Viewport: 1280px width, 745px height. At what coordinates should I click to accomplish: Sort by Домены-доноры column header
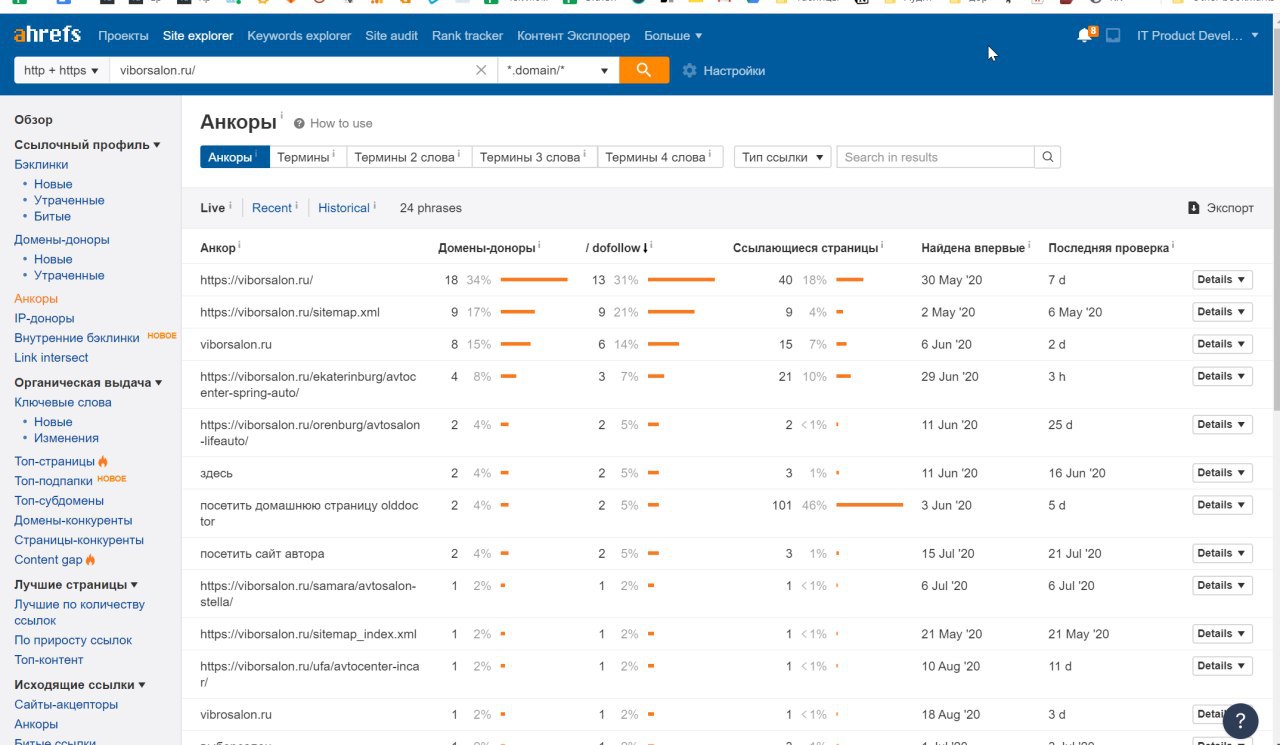[x=487, y=247]
